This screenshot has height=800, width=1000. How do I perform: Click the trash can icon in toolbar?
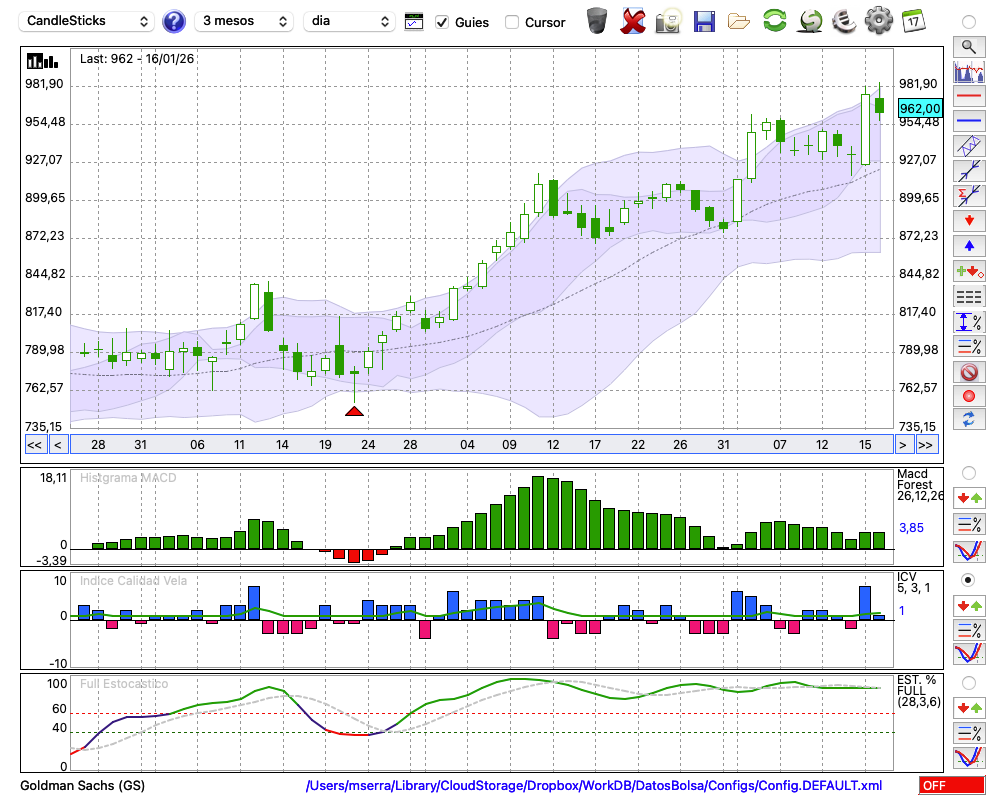tap(597, 21)
